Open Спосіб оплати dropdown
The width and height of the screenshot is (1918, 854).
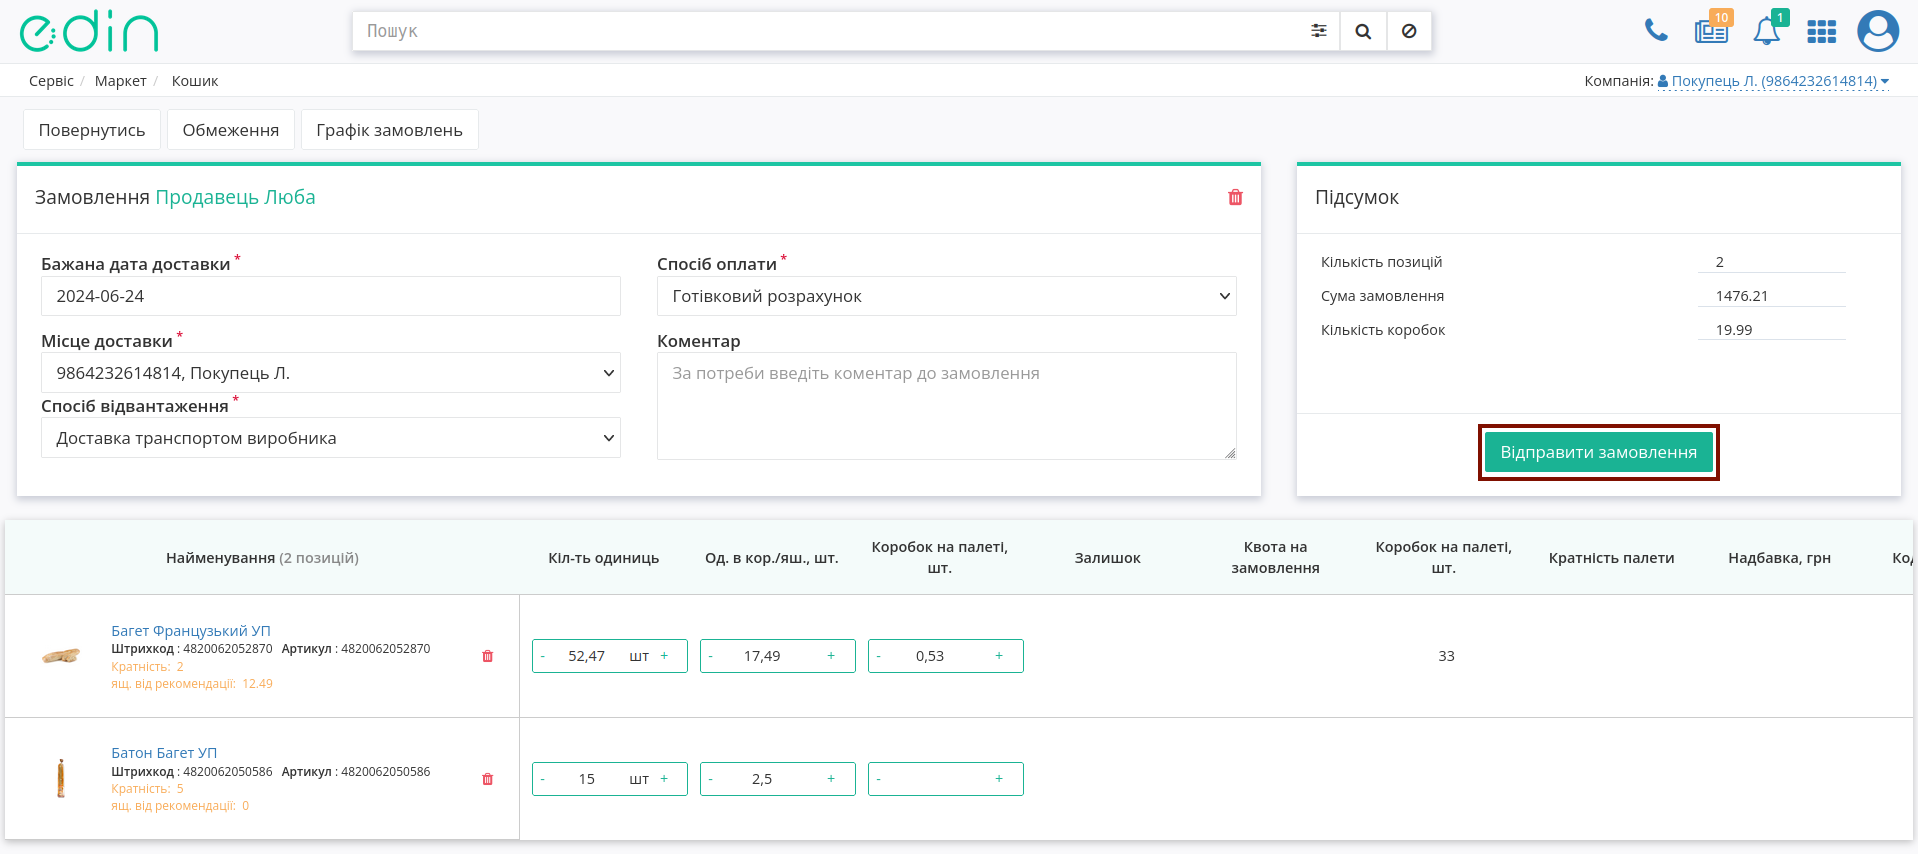click(x=946, y=296)
